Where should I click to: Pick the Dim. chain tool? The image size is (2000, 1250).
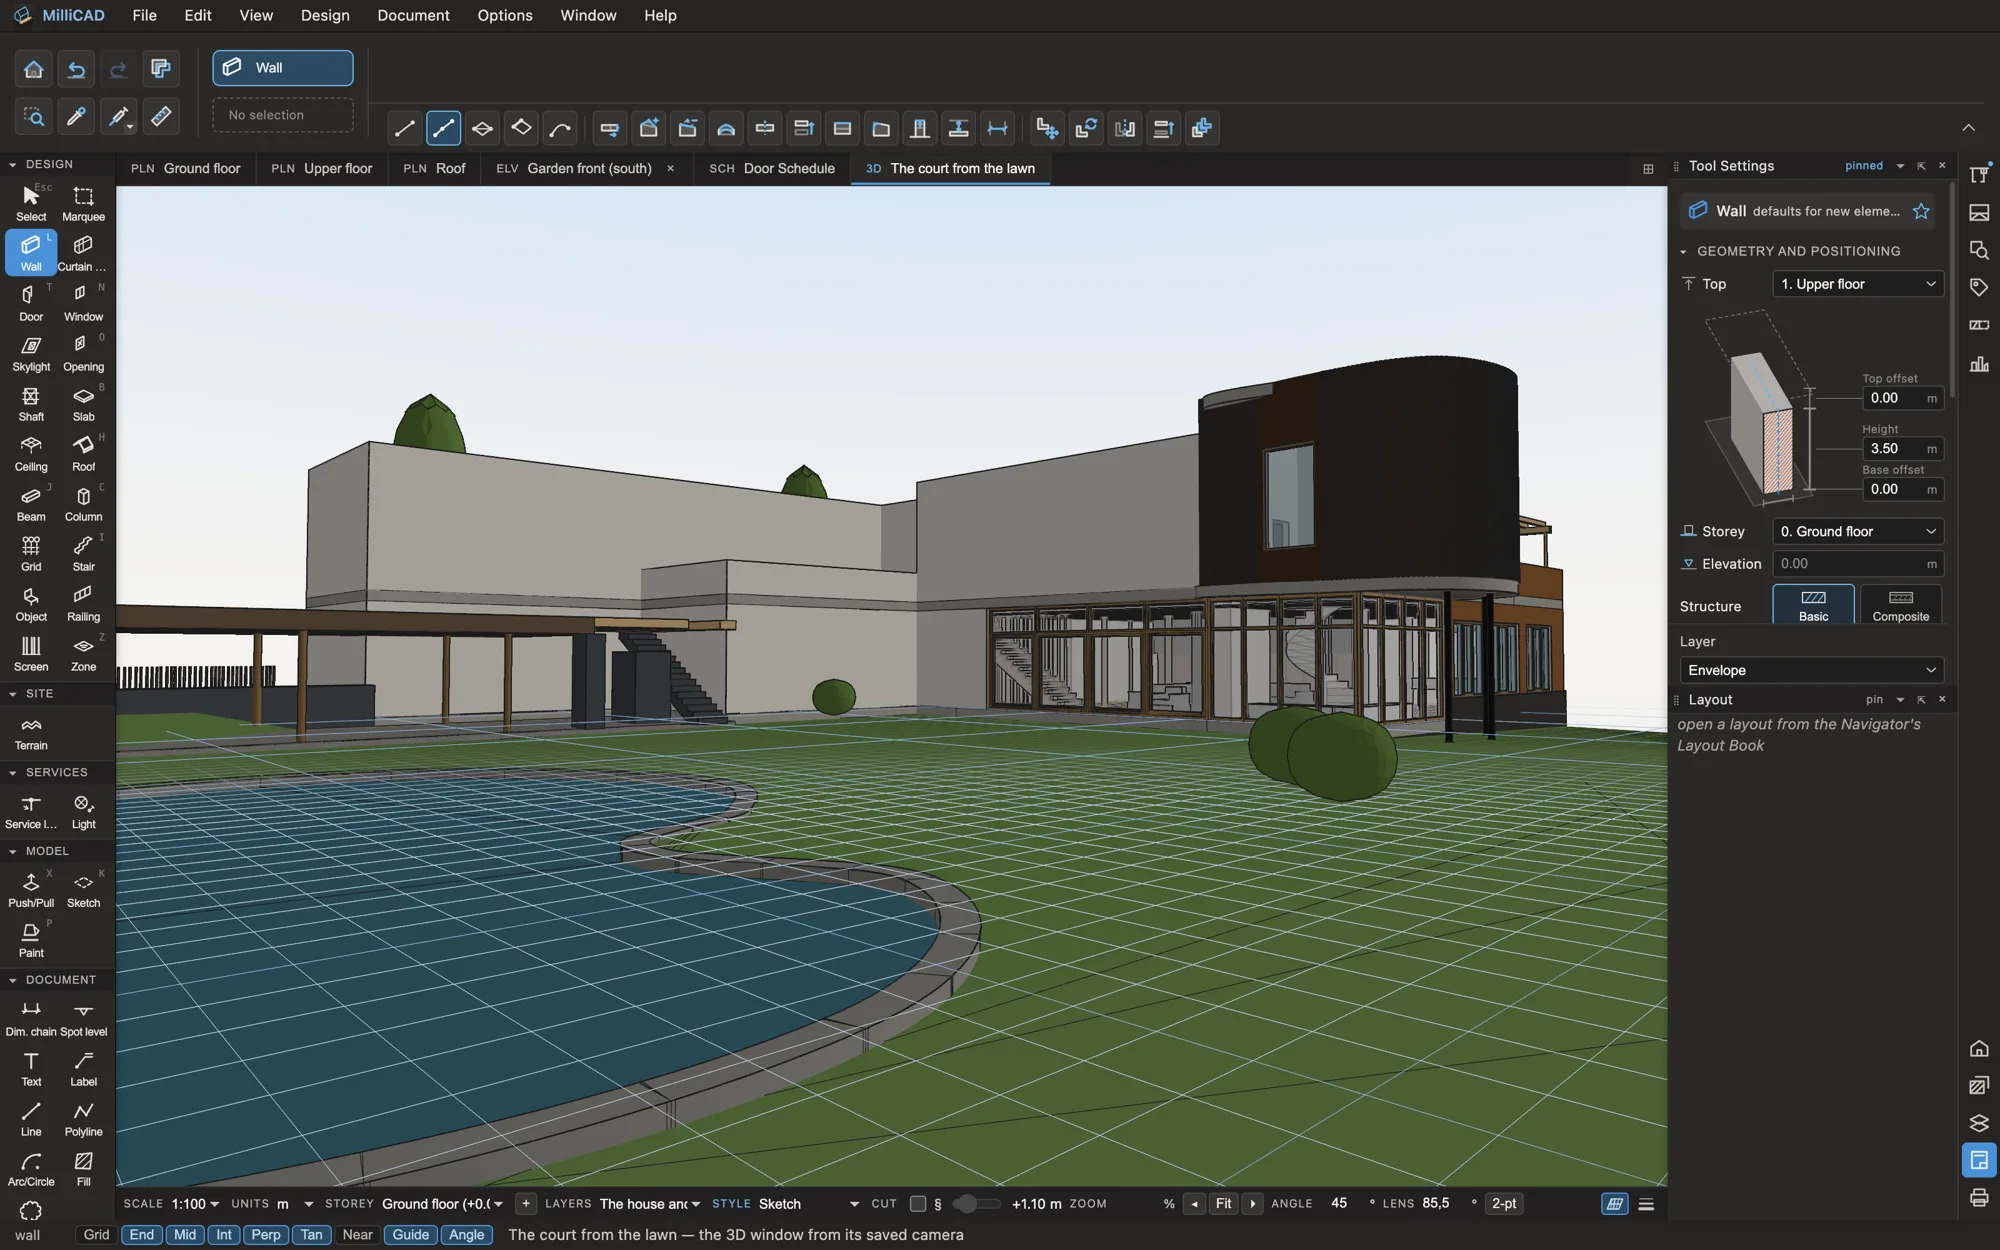(x=31, y=1018)
